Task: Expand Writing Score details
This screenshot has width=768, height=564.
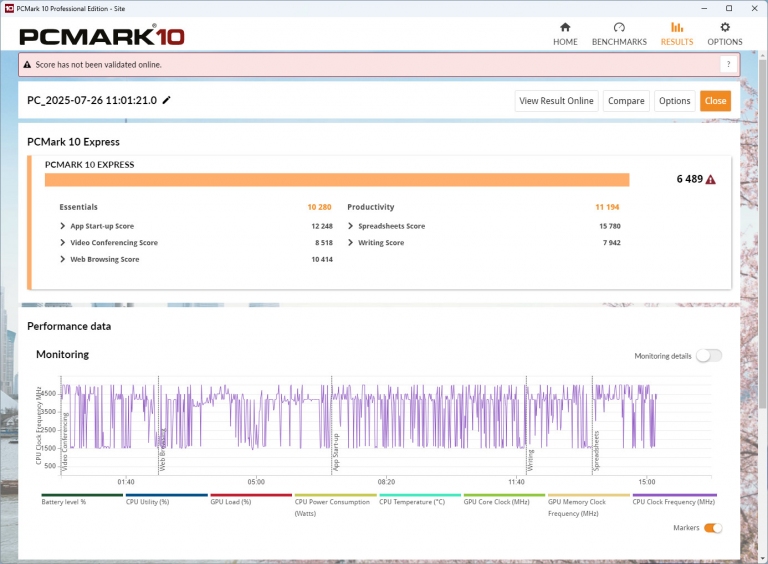Action: (x=350, y=242)
